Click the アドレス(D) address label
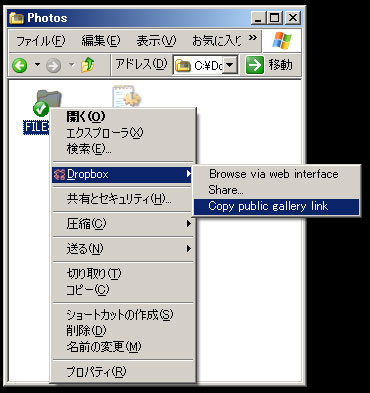Viewport: 370px width, 393px height. coord(141,64)
